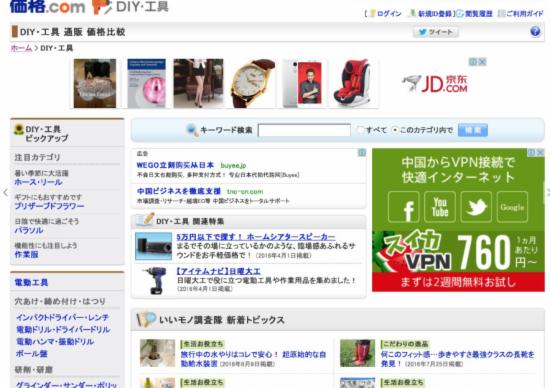Click the keyword search input field

click(304, 130)
